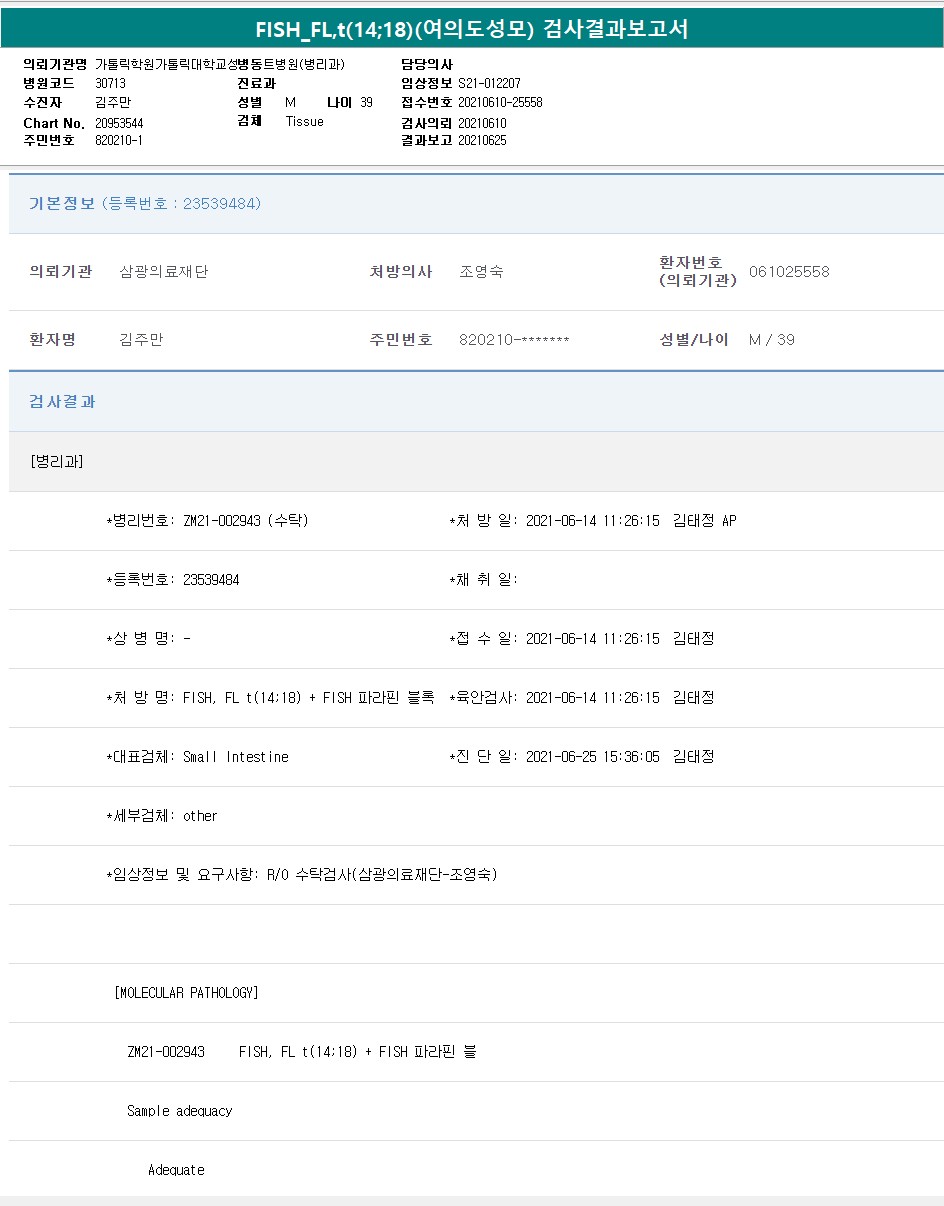The height and width of the screenshot is (1206, 944).
Task: Click the 기본정보 section heading
Action: pyautogui.click(x=62, y=203)
